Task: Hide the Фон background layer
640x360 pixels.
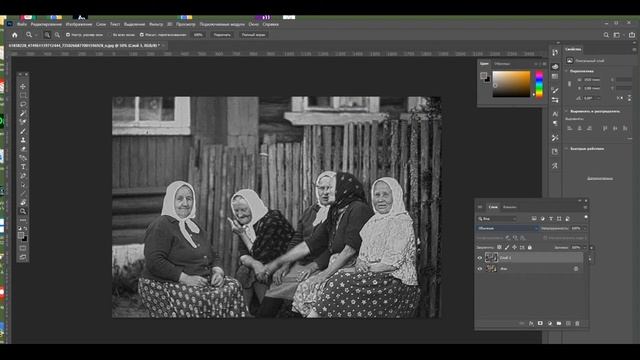Action: [480, 269]
